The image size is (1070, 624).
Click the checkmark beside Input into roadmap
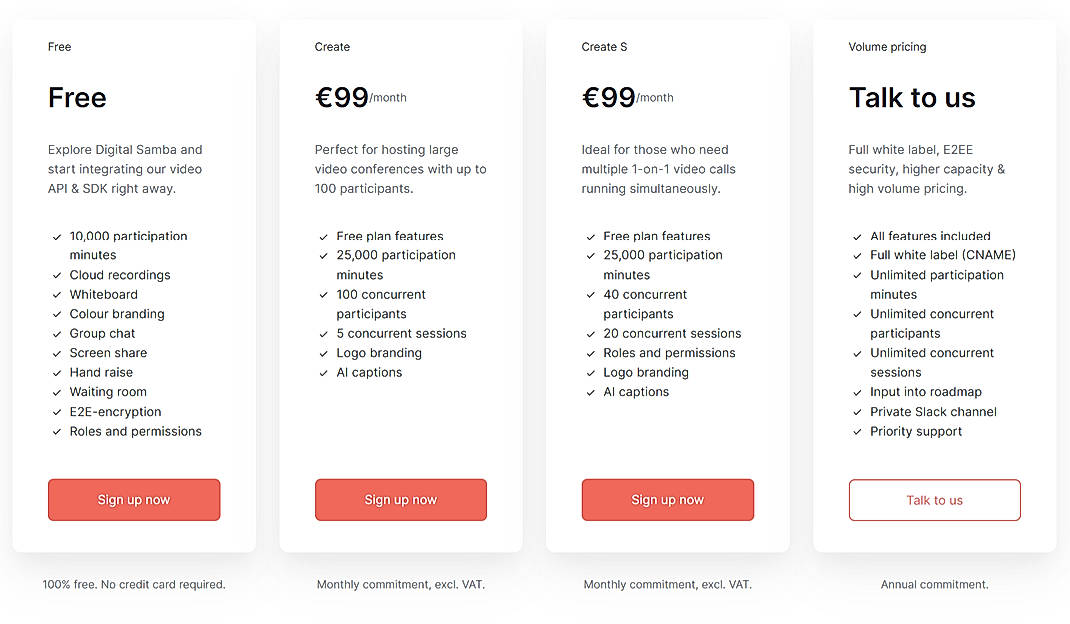click(857, 392)
